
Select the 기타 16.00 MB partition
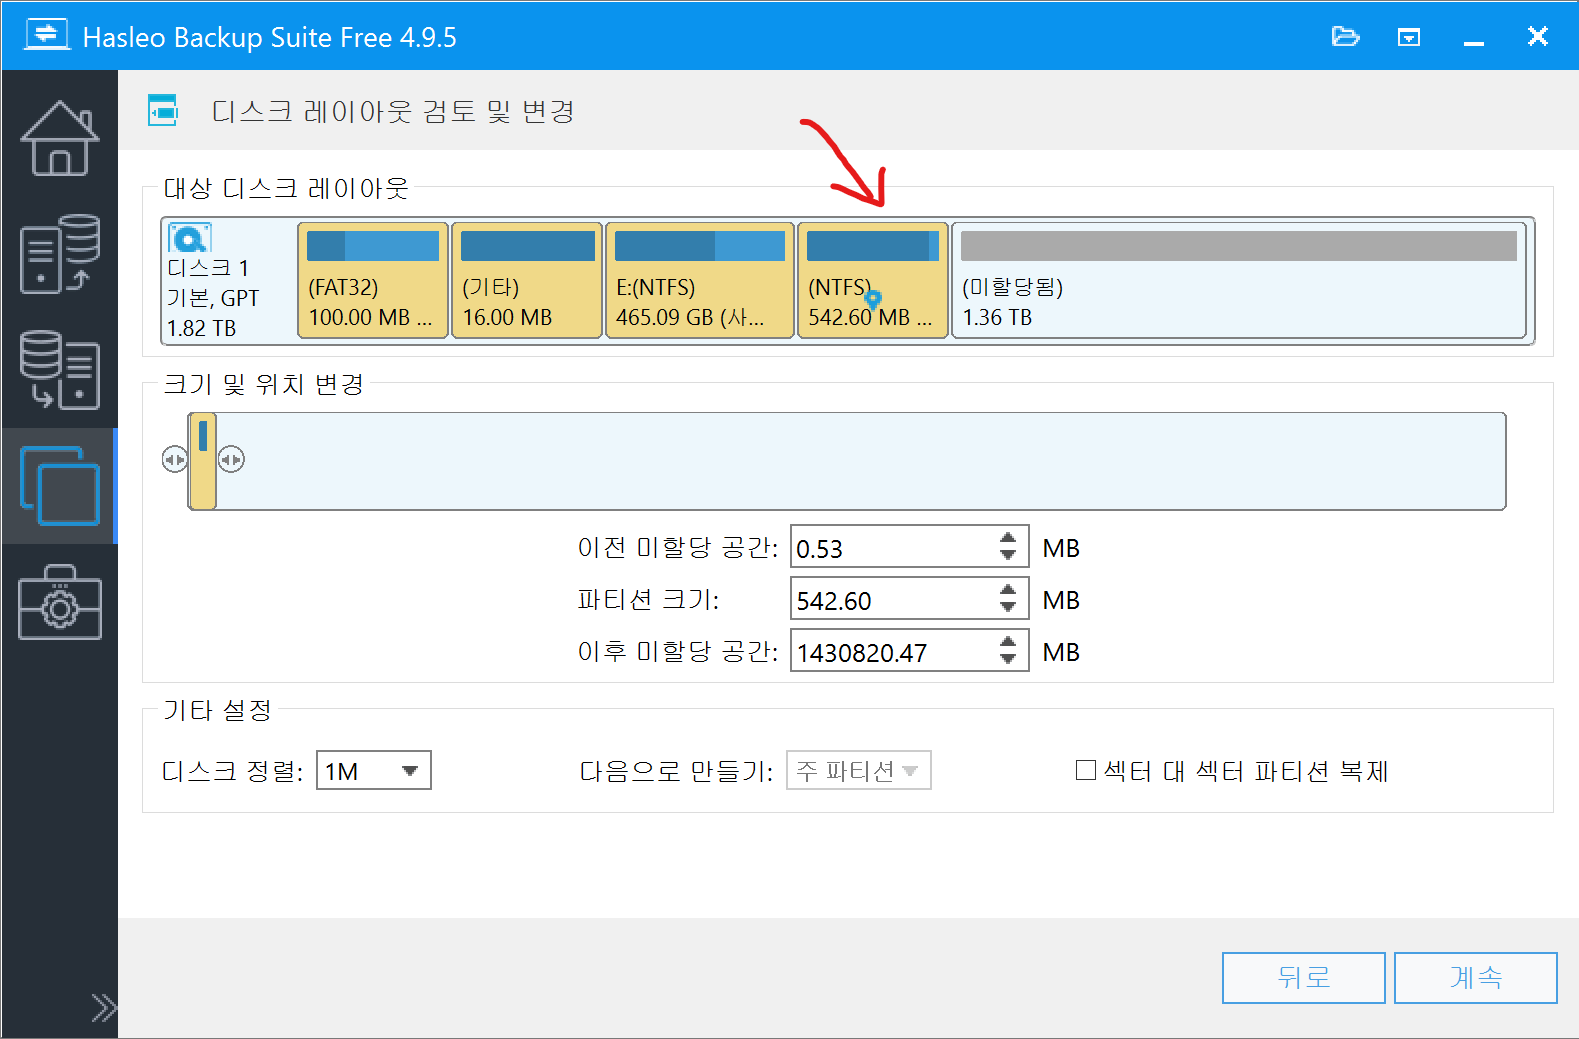point(527,280)
